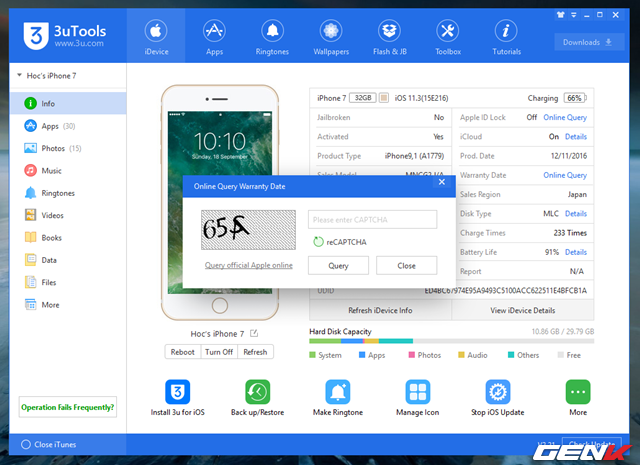This screenshot has height=465, width=640.
Task: Click into the Please enter CAPTCHA field
Action: click(x=373, y=220)
